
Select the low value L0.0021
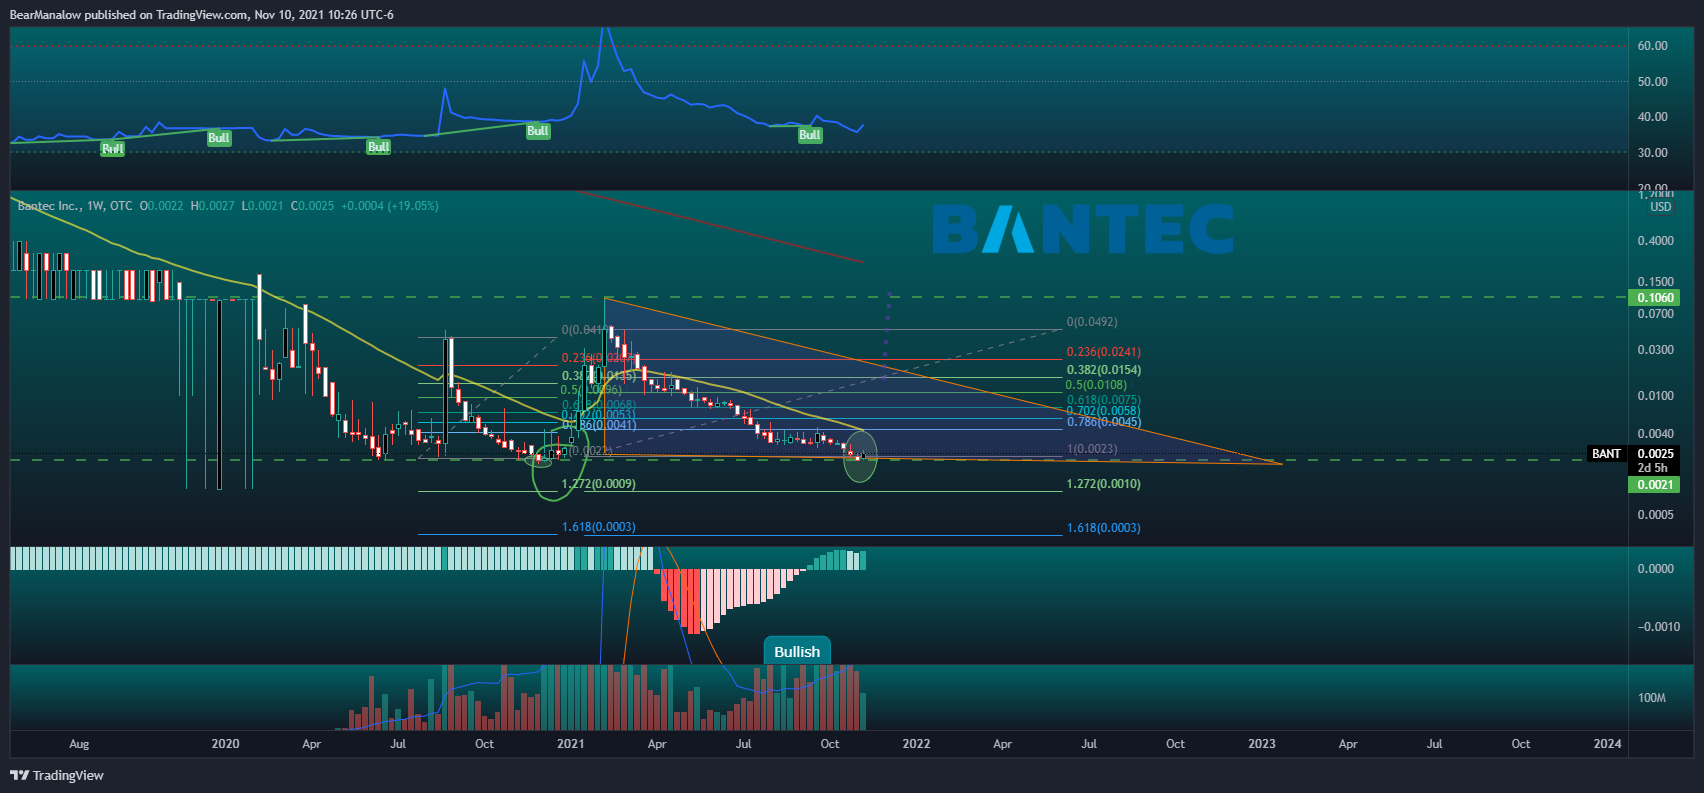[263, 206]
